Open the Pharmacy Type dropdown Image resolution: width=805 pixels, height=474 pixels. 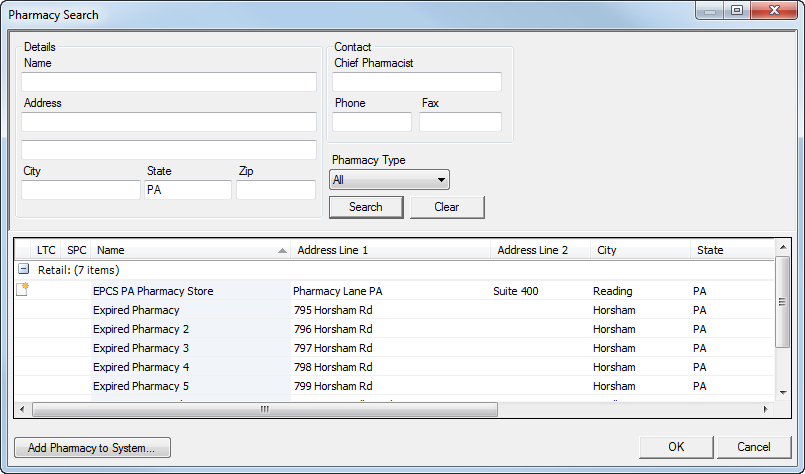coord(389,180)
